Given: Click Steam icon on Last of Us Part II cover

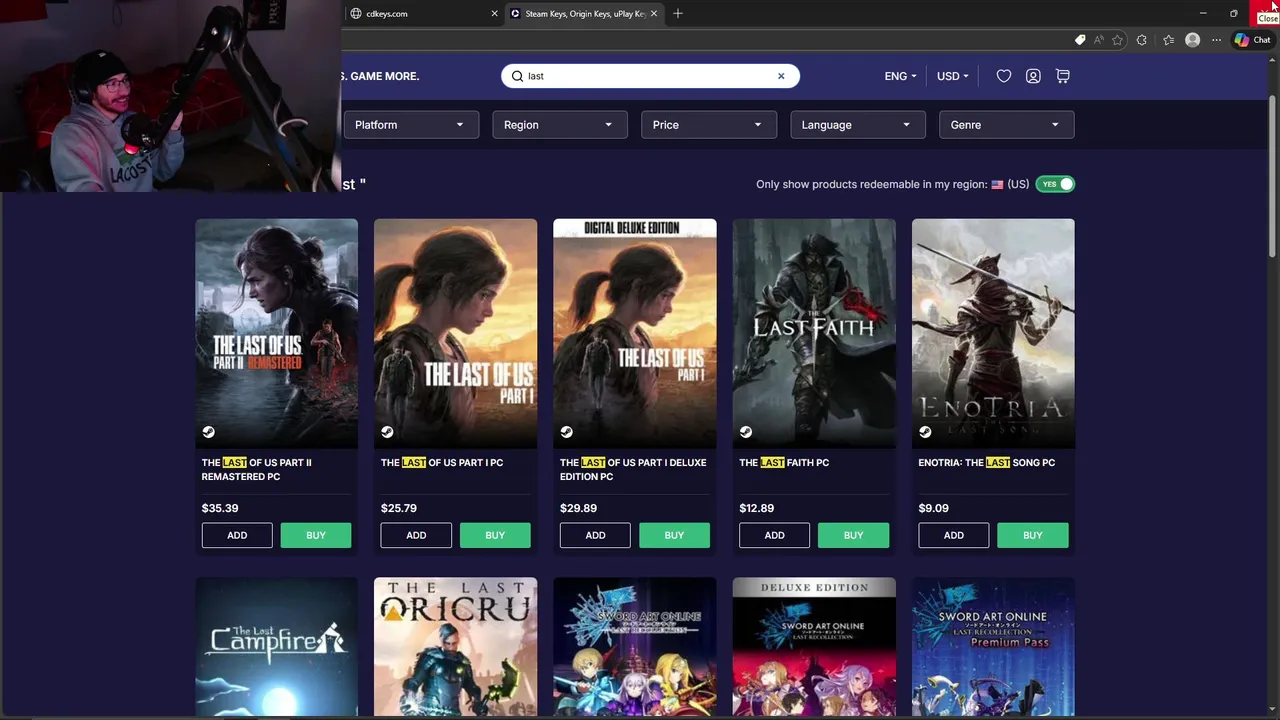Looking at the screenshot, I should [208, 432].
